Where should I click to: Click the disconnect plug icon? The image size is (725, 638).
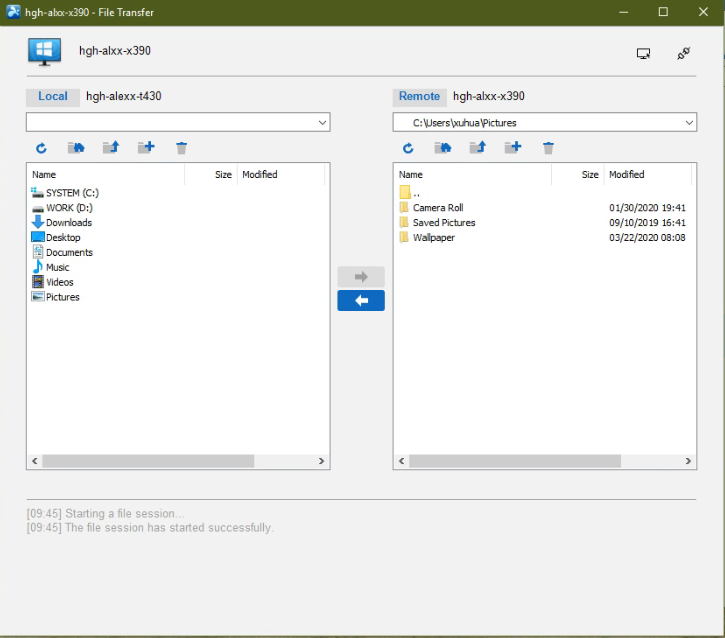[683, 53]
